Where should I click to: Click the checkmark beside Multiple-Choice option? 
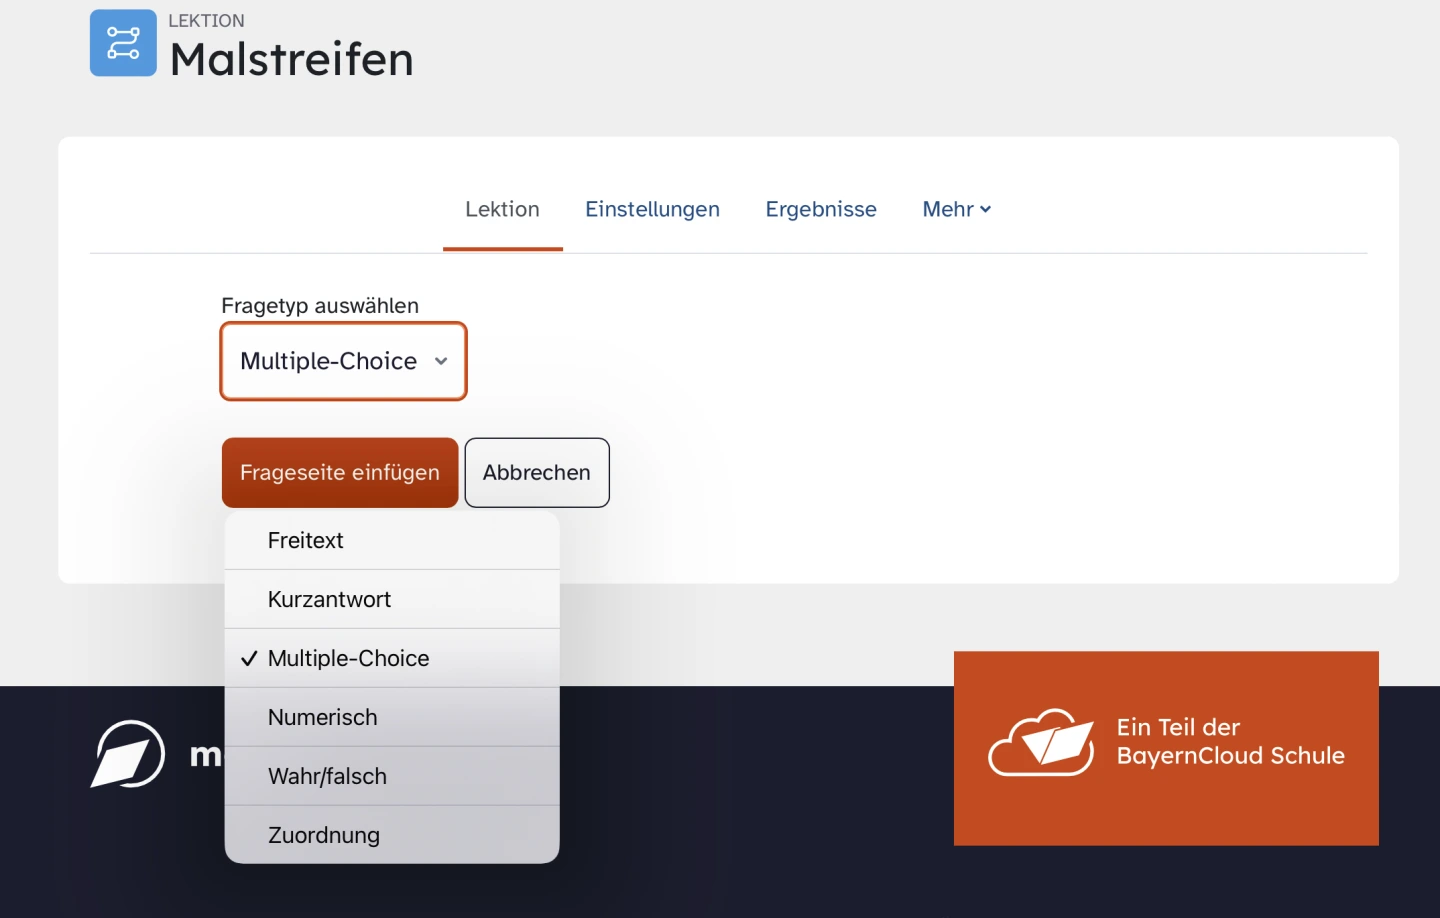pos(249,659)
